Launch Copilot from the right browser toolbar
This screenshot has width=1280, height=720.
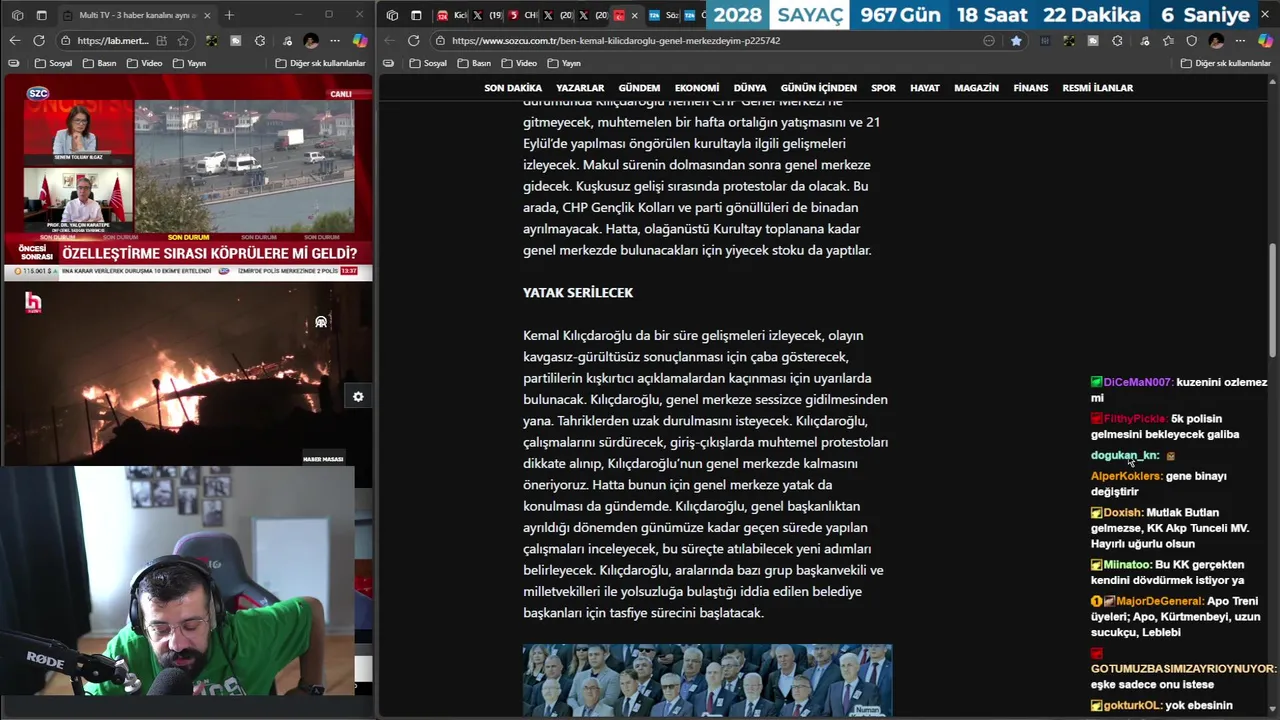pos(1265,41)
